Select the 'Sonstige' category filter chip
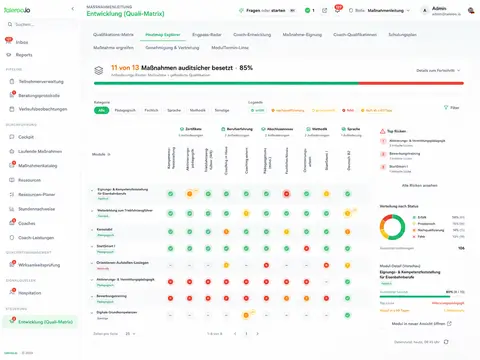Image resolution: width=480 pixels, height=360 pixels. click(x=222, y=110)
